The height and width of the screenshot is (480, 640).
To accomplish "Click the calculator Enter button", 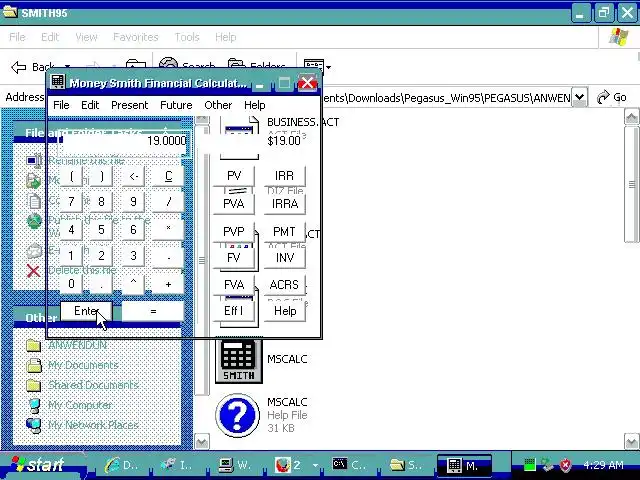I will (x=86, y=311).
